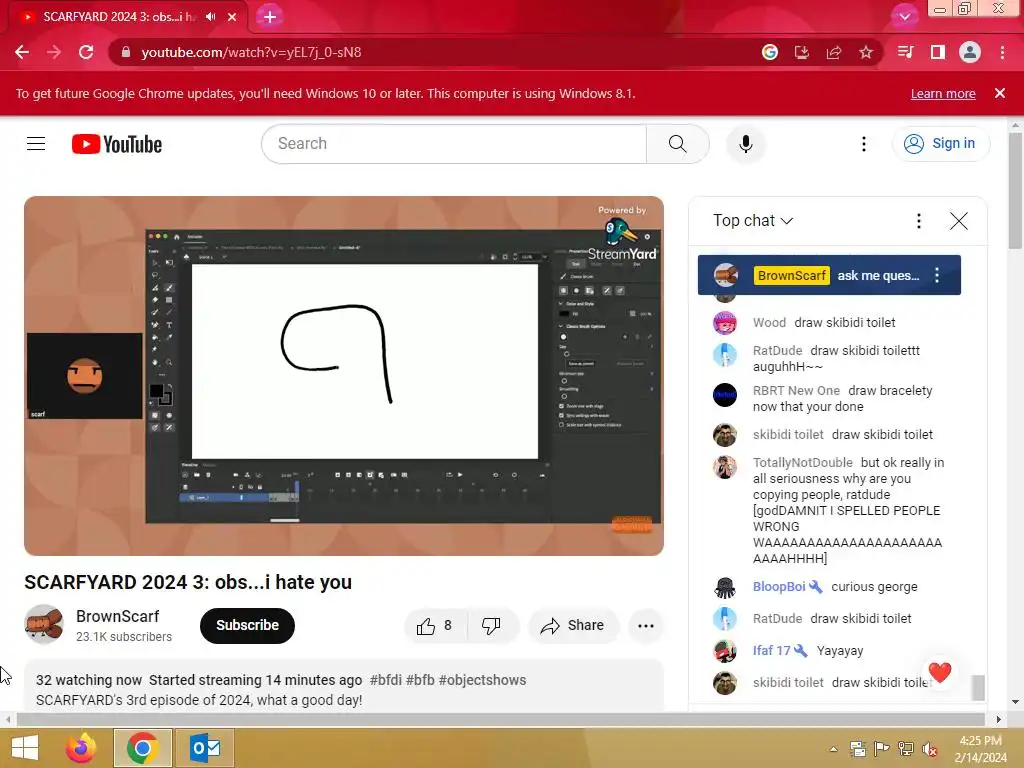Open the Chrome profile avatar

point(970,52)
